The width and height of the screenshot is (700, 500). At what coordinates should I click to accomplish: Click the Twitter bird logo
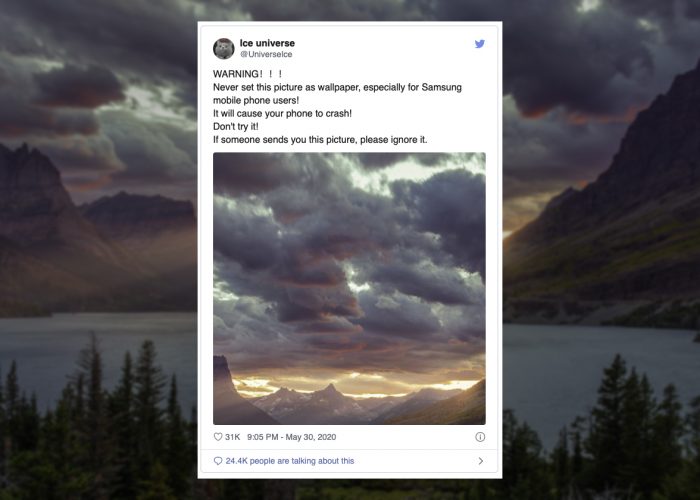[x=479, y=44]
